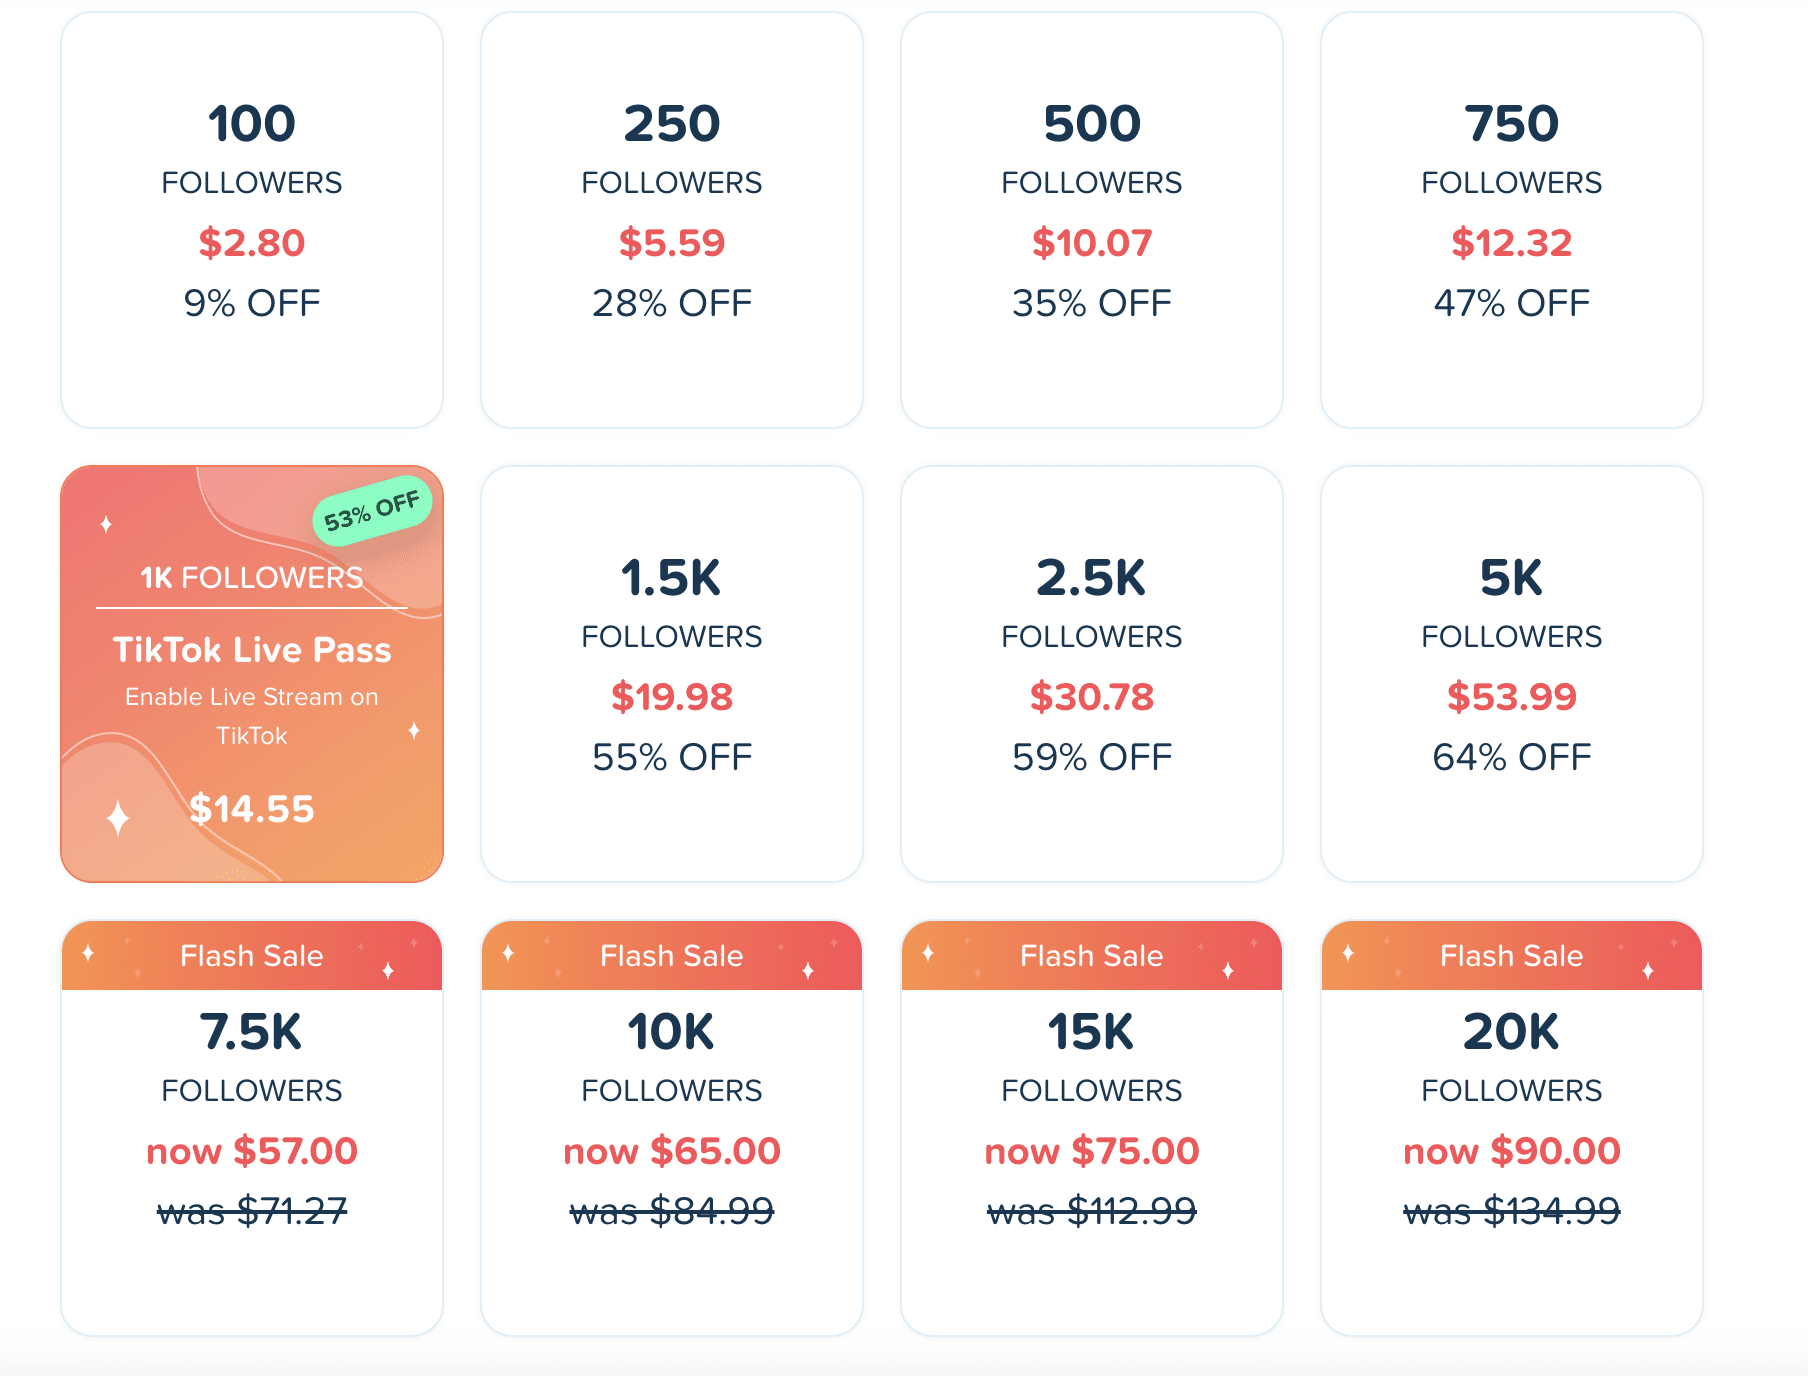Click Flash Sale banner above 20K
This screenshot has width=1808, height=1376.
pyautogui.click(x=1512, y=956)
